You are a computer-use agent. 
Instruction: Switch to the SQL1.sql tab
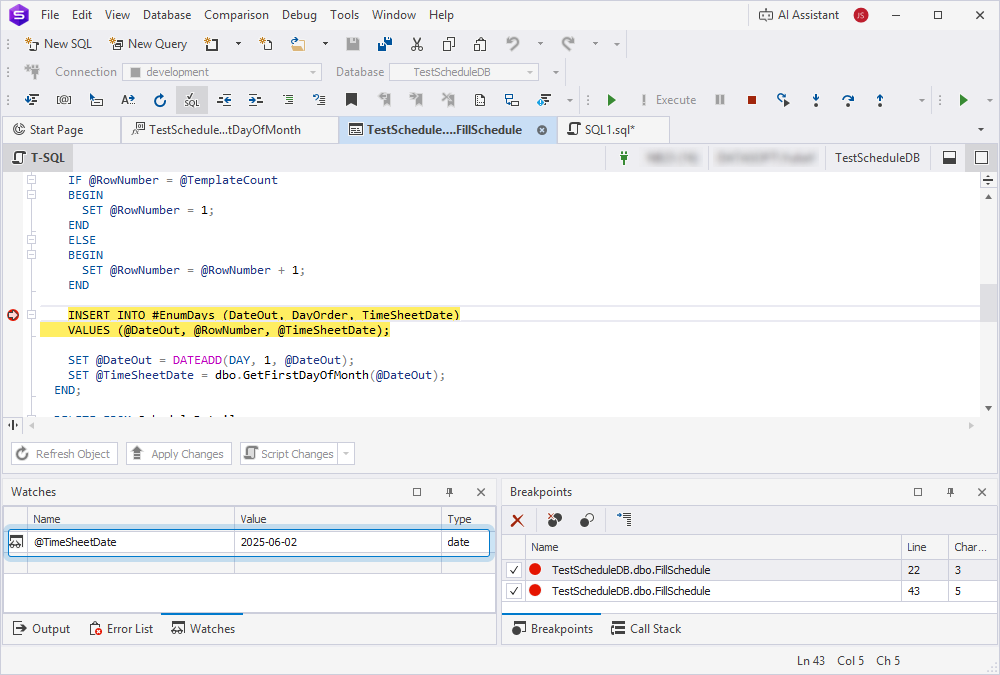point(610,129)
